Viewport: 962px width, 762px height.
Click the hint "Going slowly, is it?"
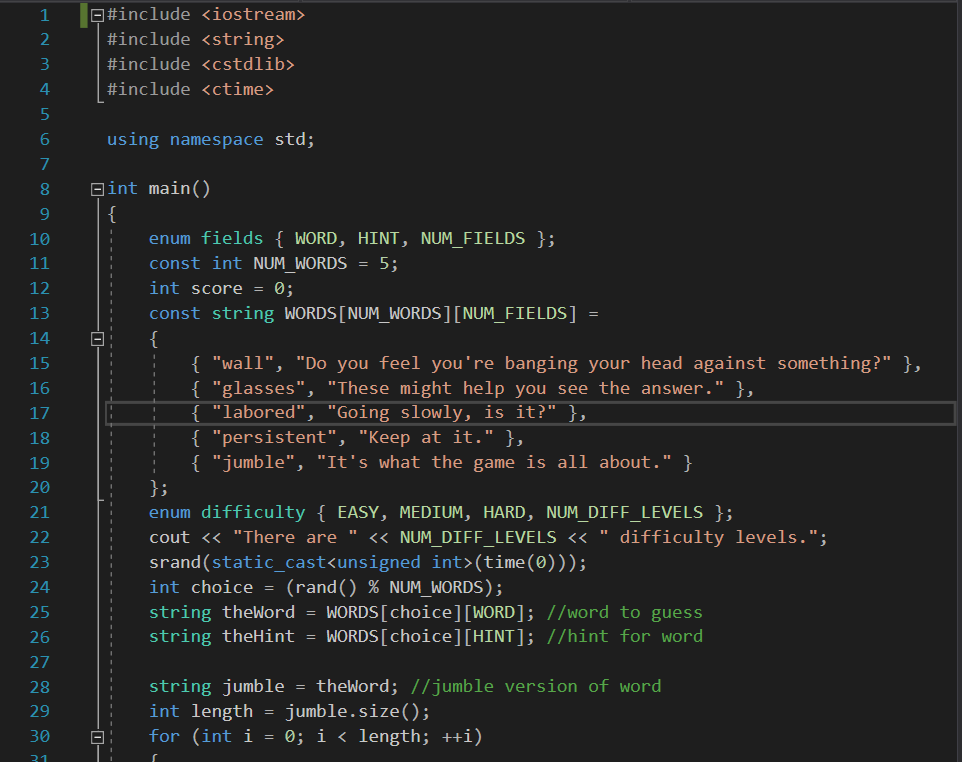(442, 412)
